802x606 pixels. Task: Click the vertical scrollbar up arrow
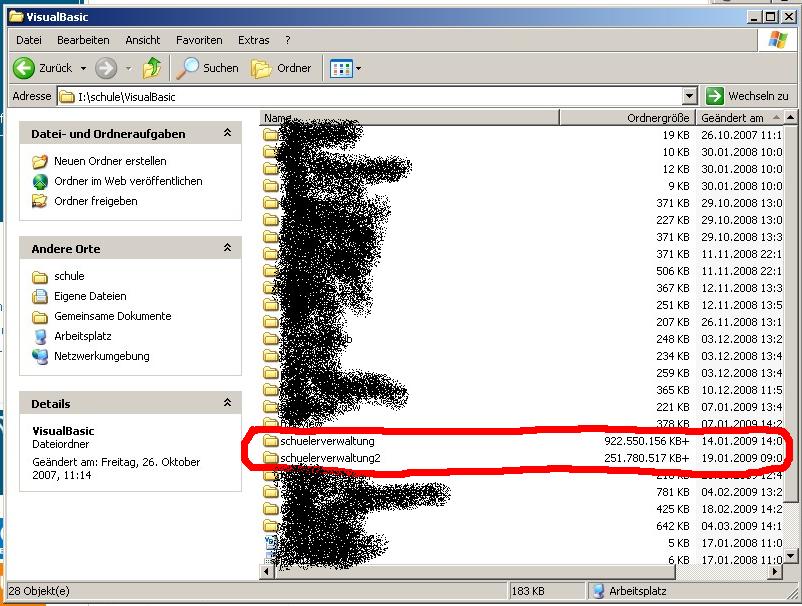click(791, 118)
